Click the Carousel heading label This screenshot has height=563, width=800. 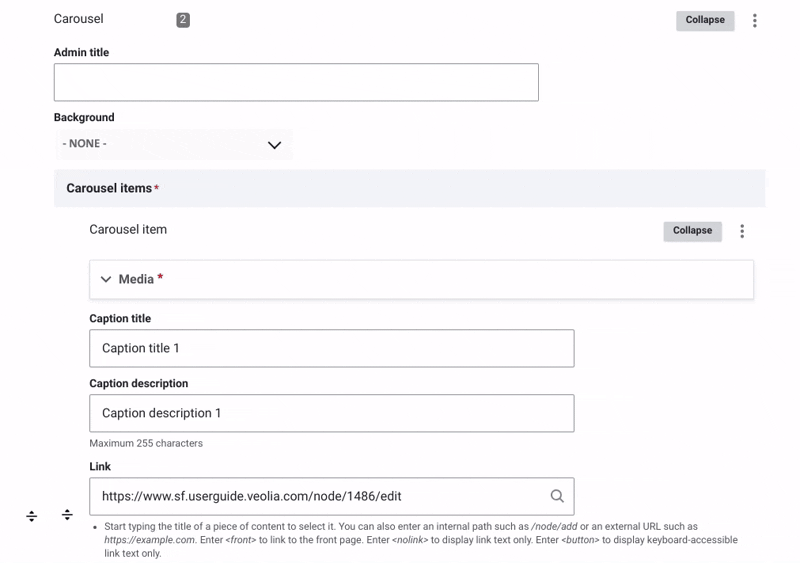pos(79,19)
